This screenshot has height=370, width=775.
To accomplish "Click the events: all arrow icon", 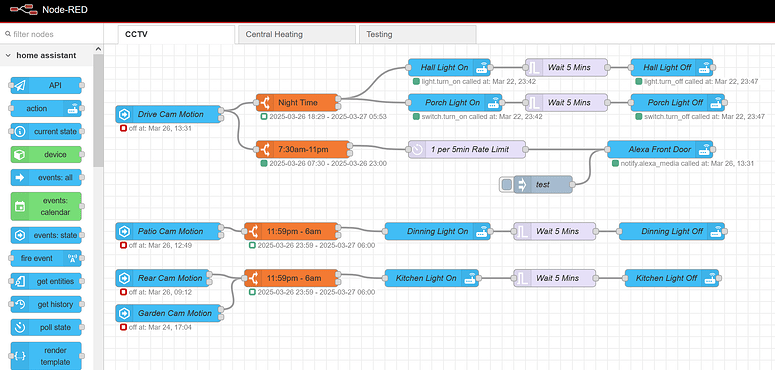I will pos(20,178).
